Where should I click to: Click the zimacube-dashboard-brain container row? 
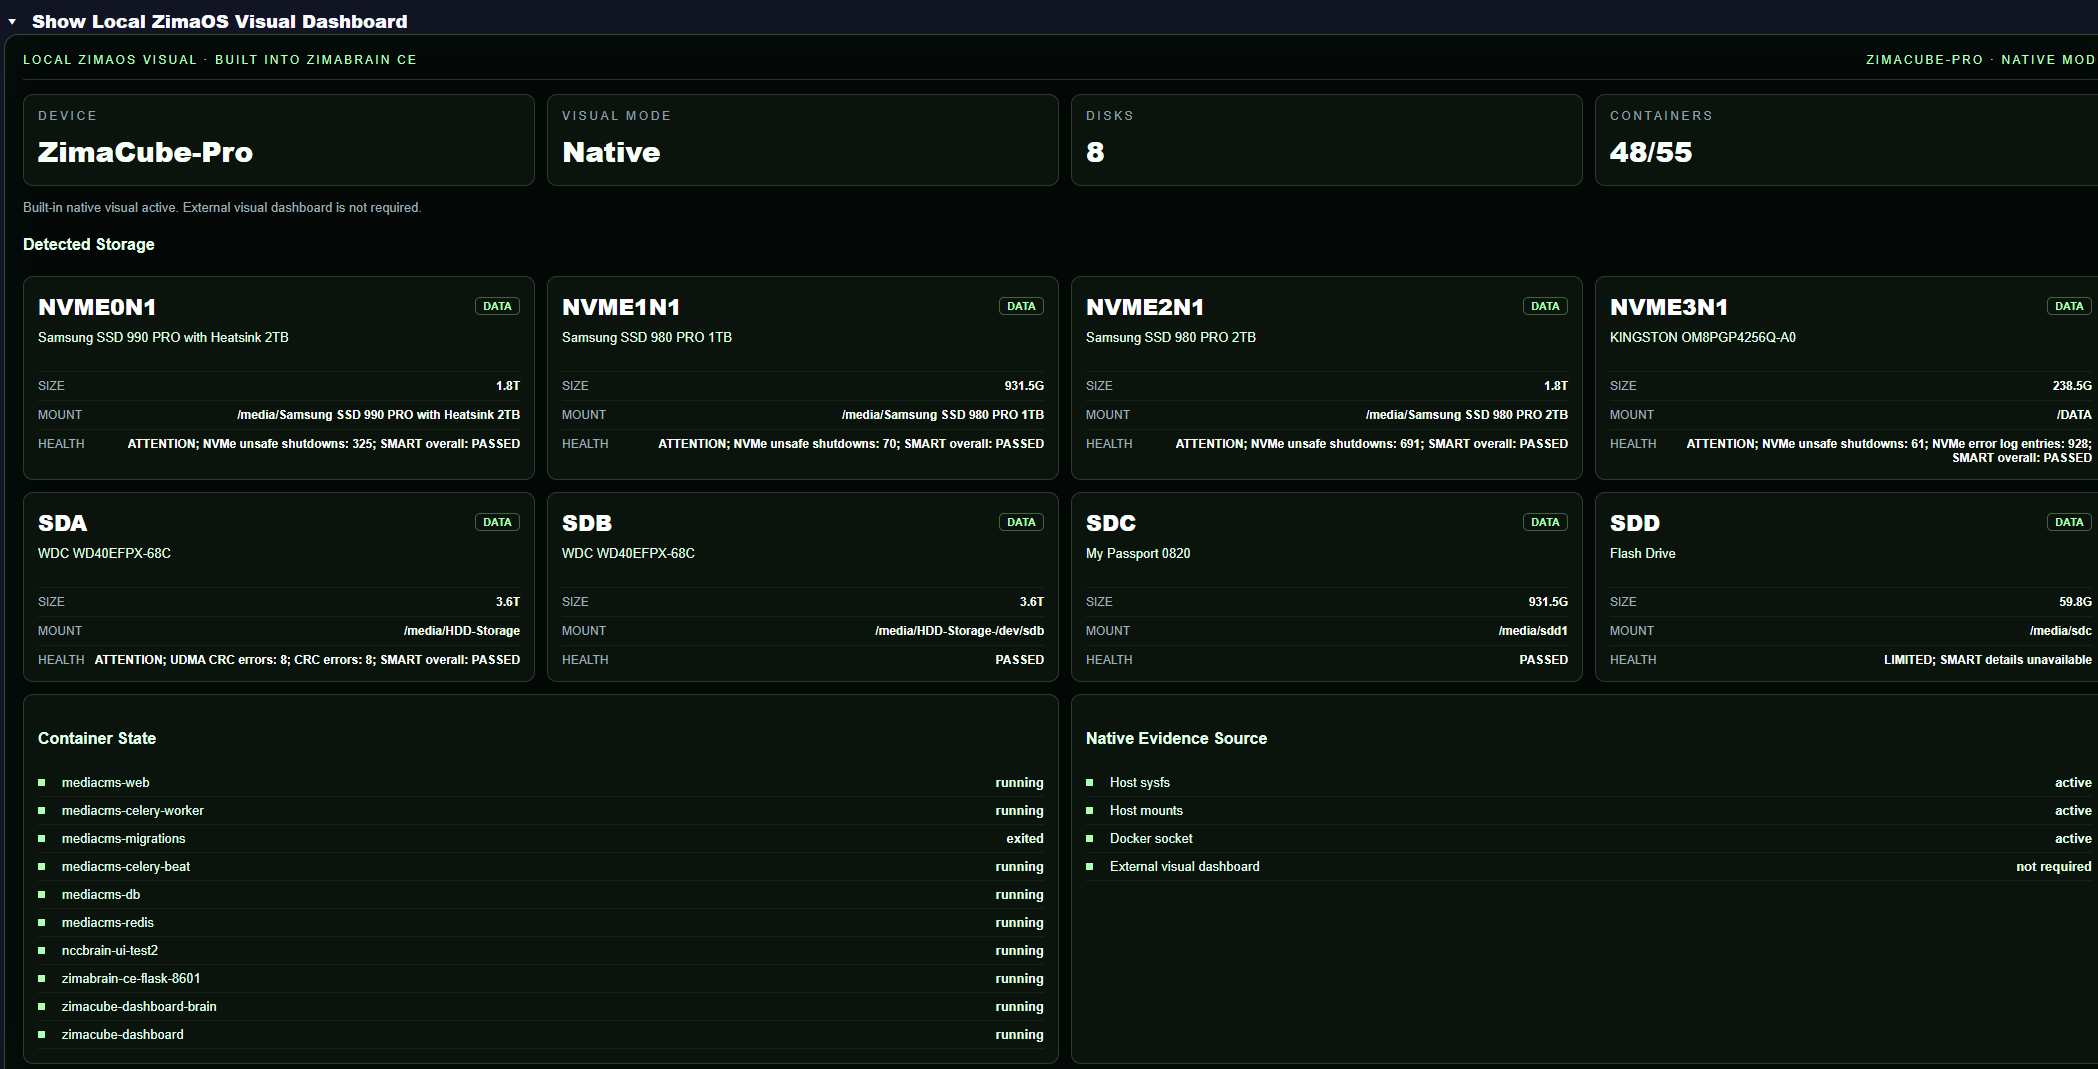[540, 1006]
